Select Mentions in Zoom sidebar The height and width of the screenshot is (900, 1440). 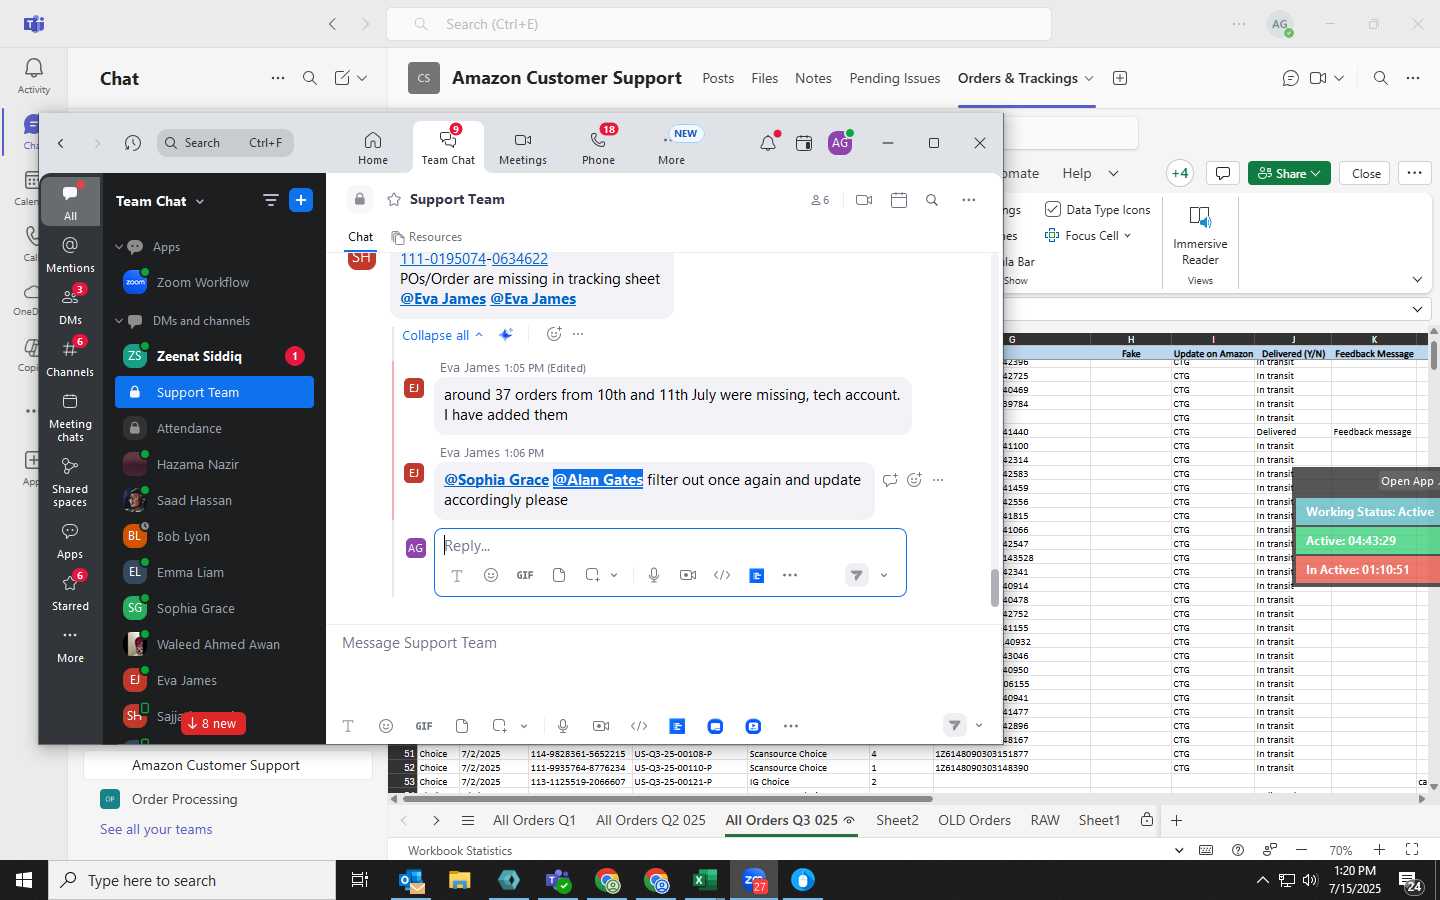click(70, 254)
